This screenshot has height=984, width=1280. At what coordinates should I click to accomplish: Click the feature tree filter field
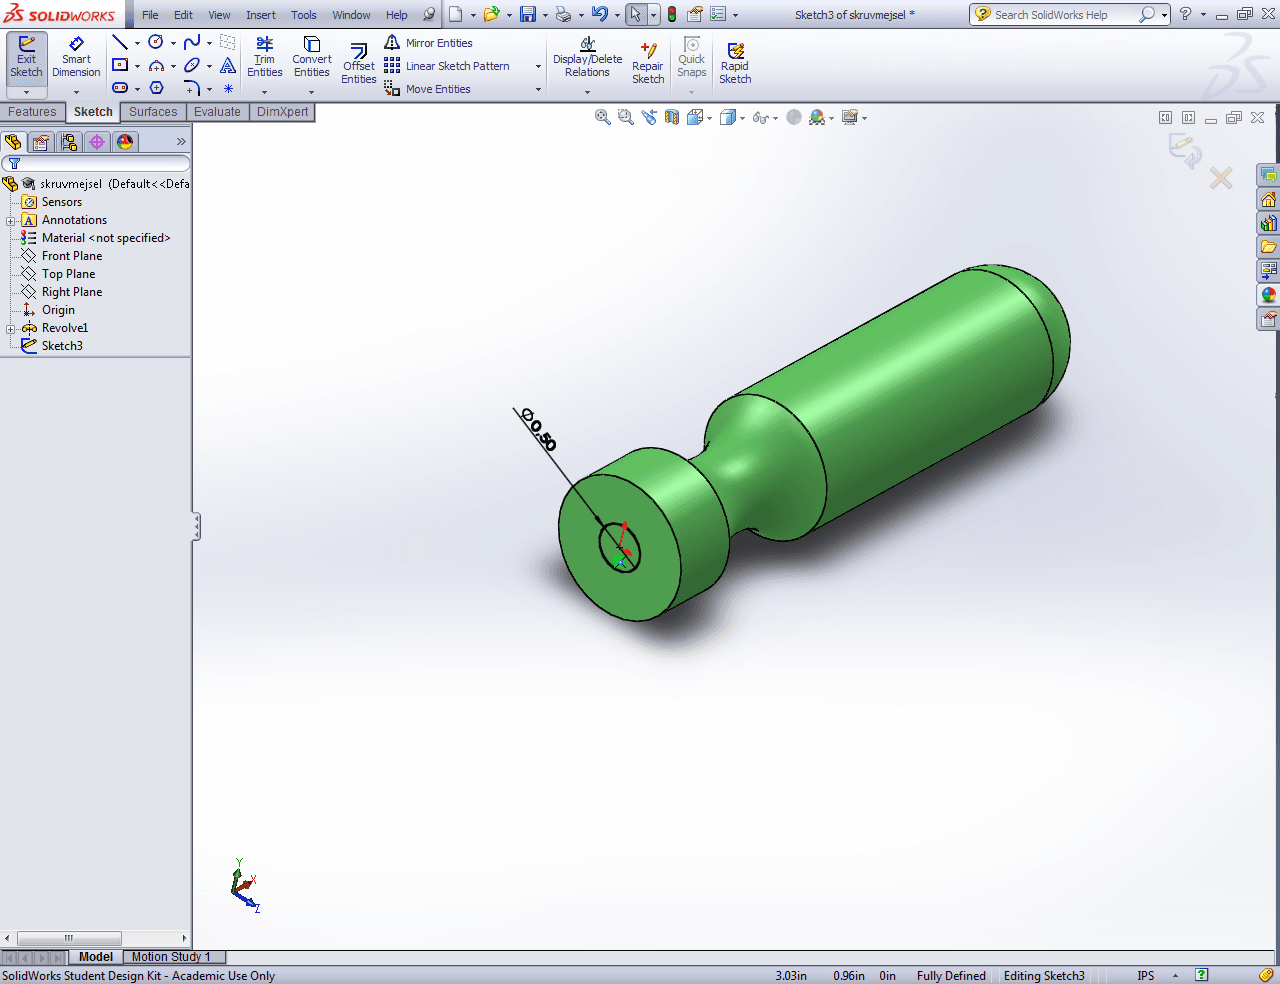[96, 163]
